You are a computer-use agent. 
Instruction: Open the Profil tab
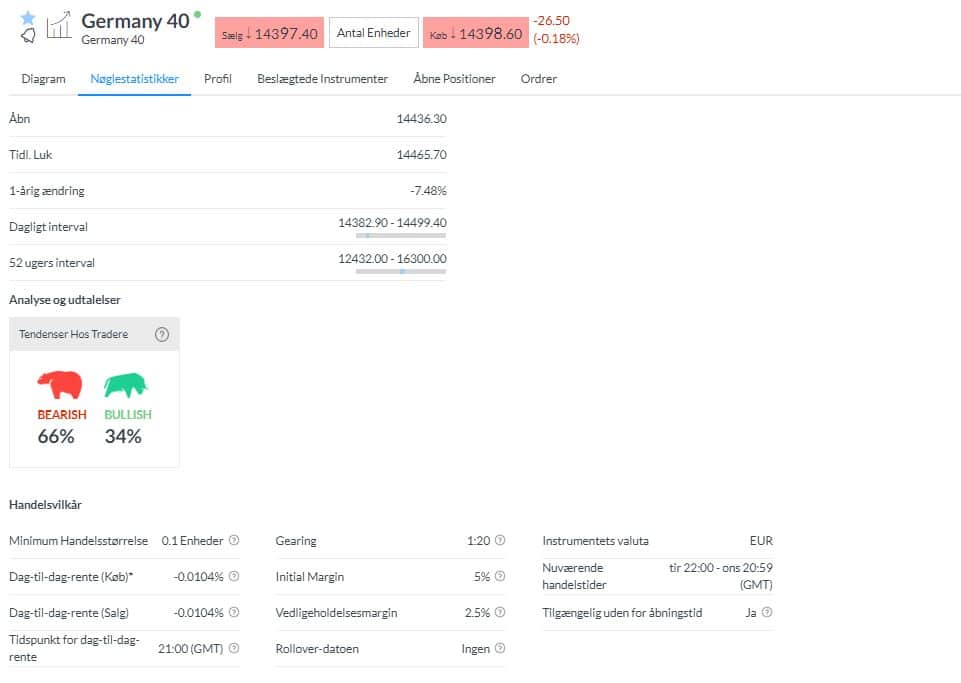[x=217, y=79]
